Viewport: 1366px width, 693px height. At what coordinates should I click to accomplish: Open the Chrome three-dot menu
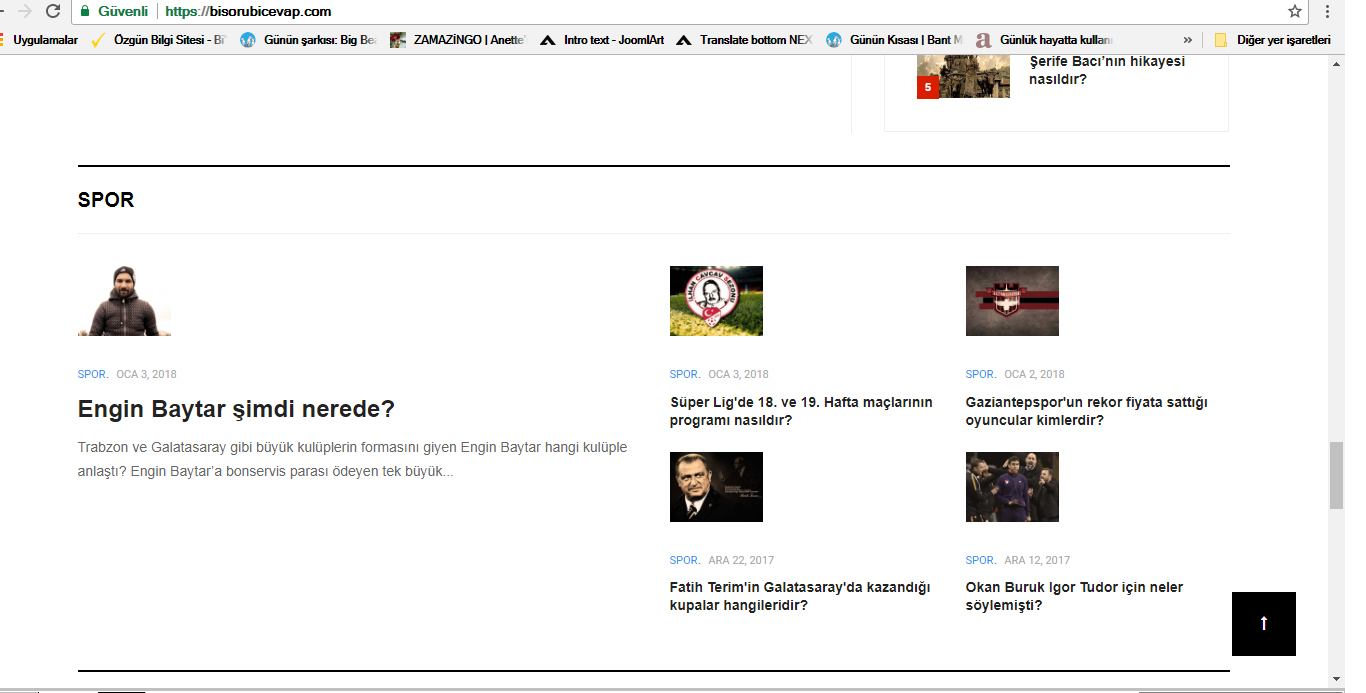coord(1327,11)
